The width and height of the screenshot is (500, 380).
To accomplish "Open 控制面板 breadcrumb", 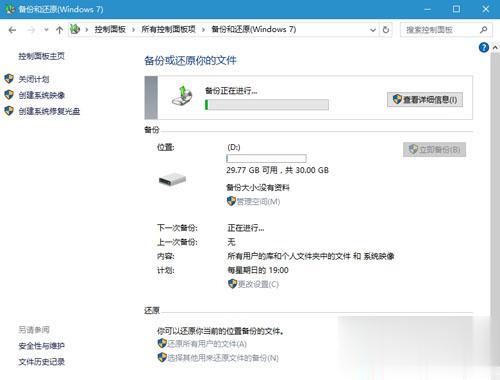I will pyautogui.click(x=110, y=29).
